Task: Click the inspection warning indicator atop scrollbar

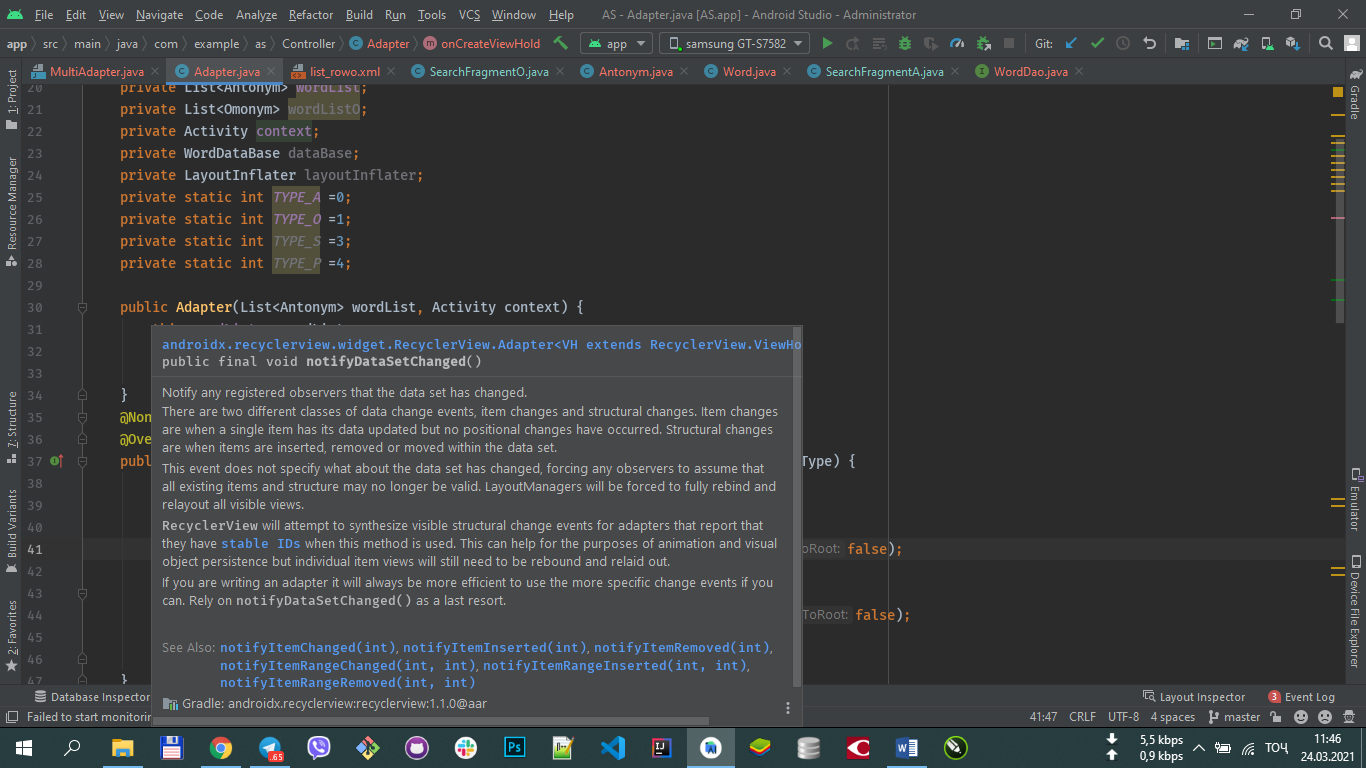Action: [1338, 91]
